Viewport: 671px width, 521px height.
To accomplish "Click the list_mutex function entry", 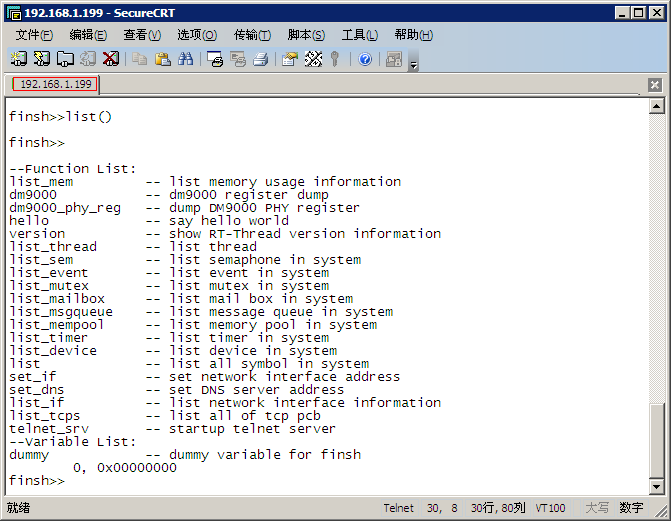I will (x=49, y=286).
